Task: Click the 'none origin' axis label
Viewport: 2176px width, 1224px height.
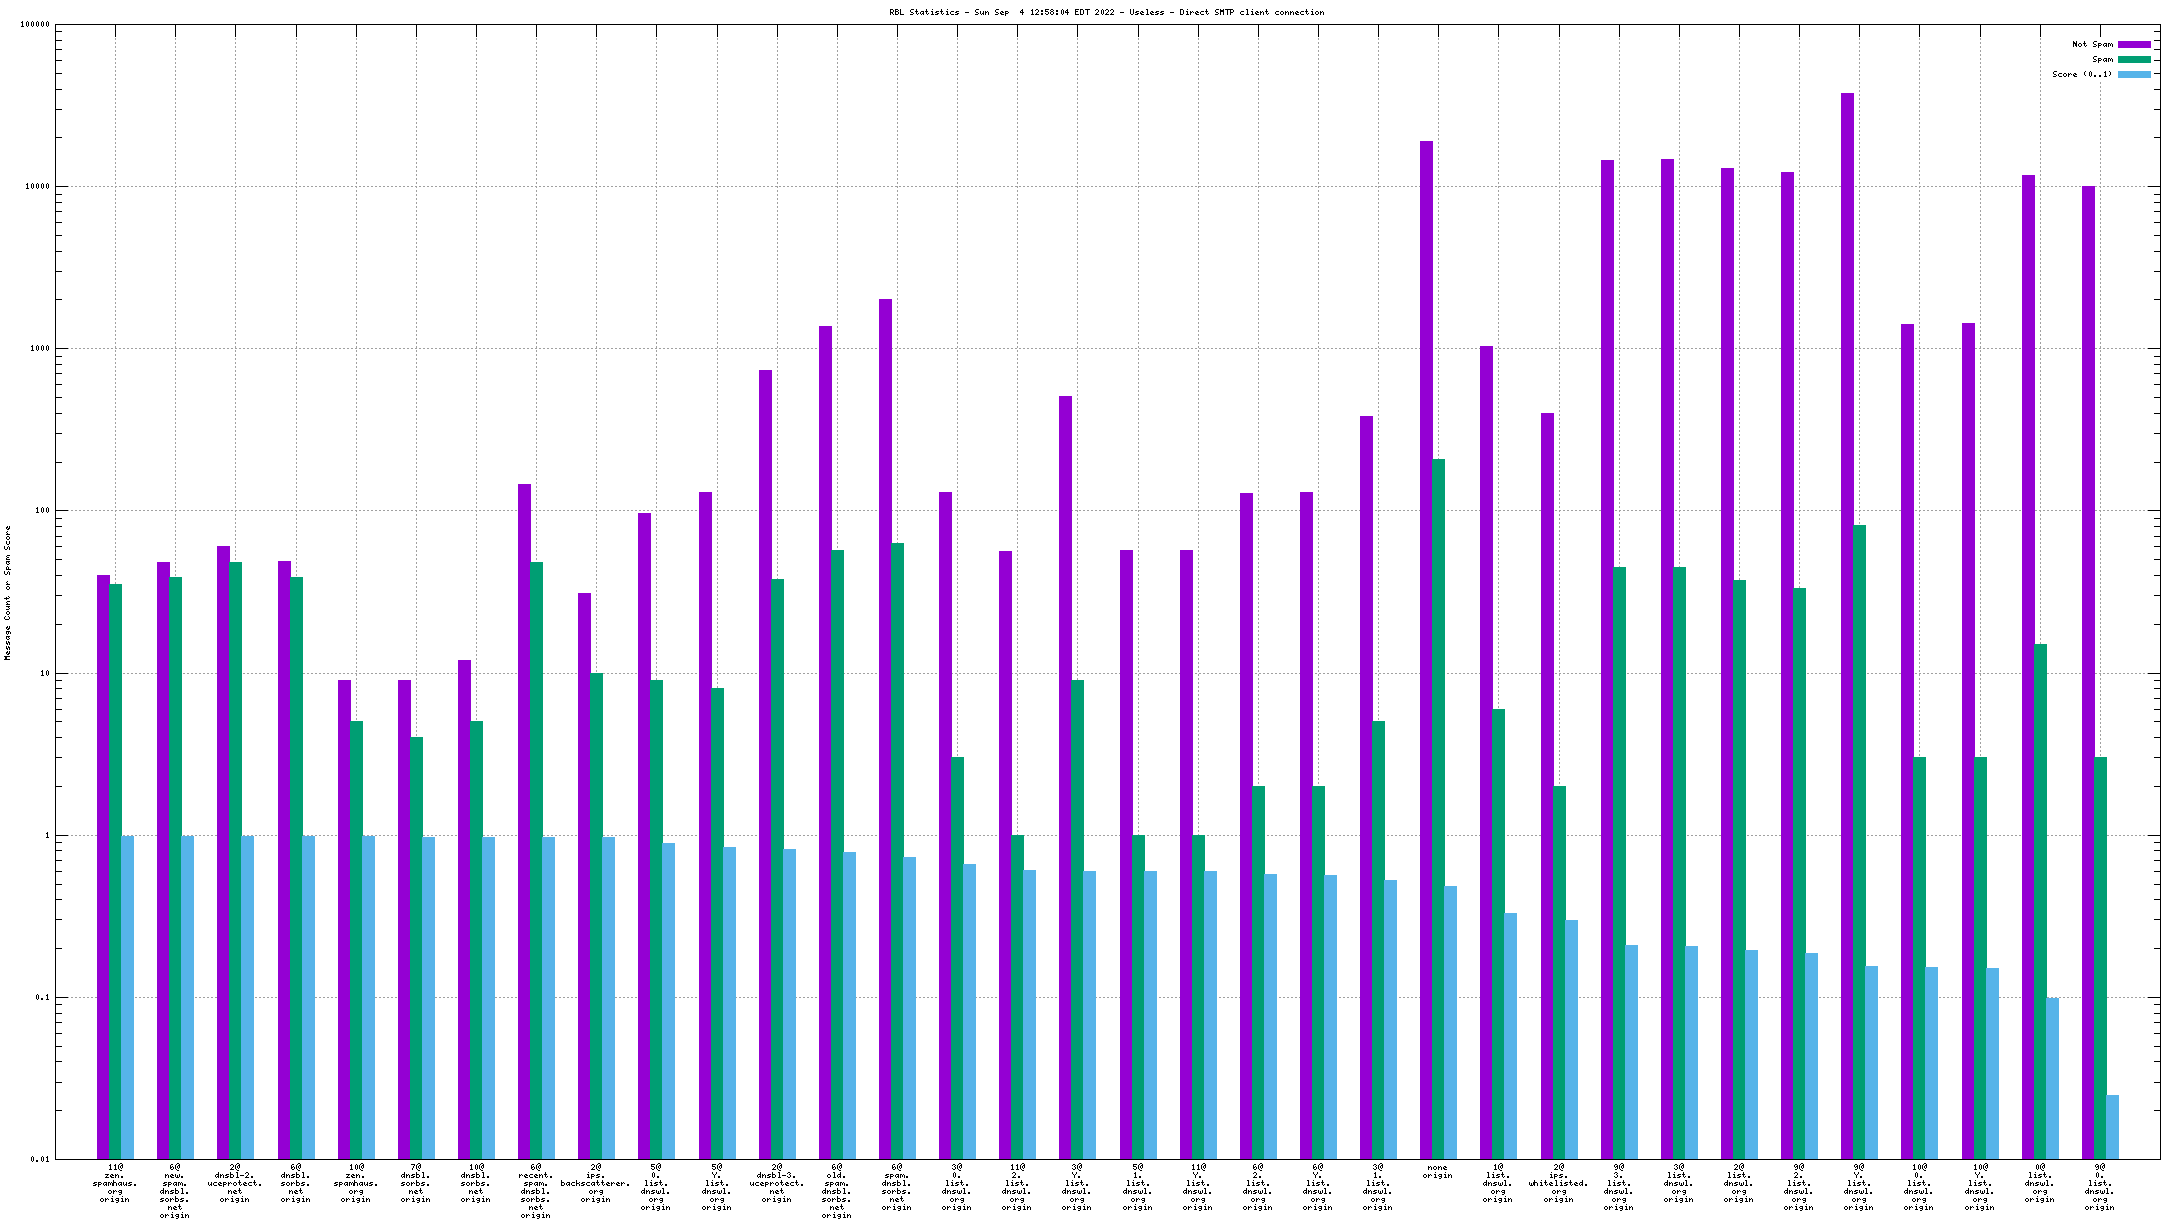Action: pos(1437,1171)
